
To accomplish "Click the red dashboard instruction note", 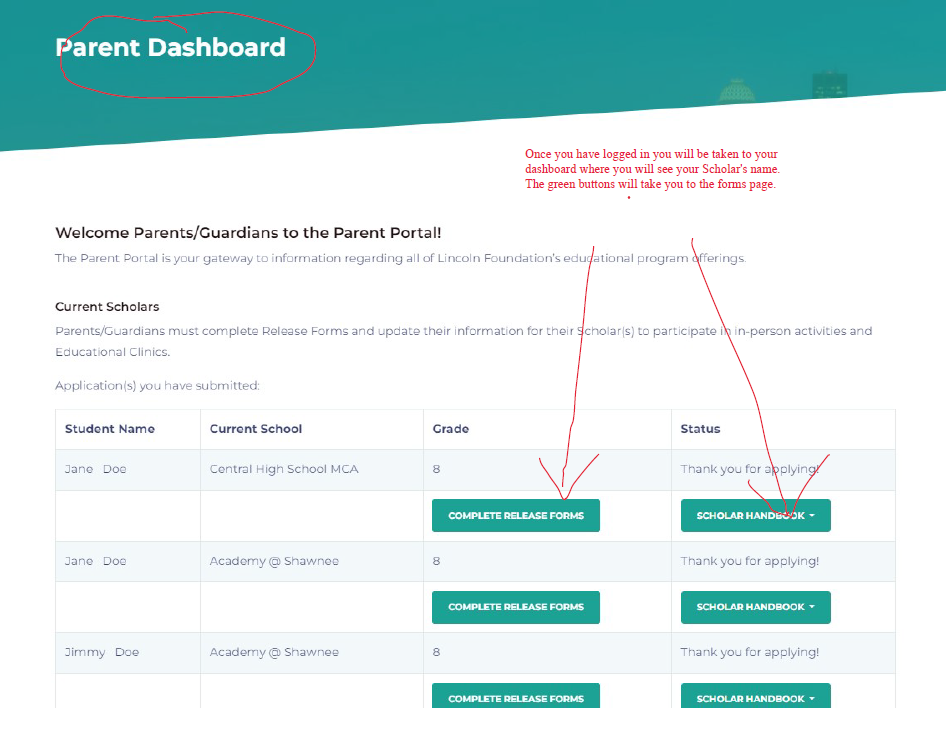I will (x=652, y=169).
